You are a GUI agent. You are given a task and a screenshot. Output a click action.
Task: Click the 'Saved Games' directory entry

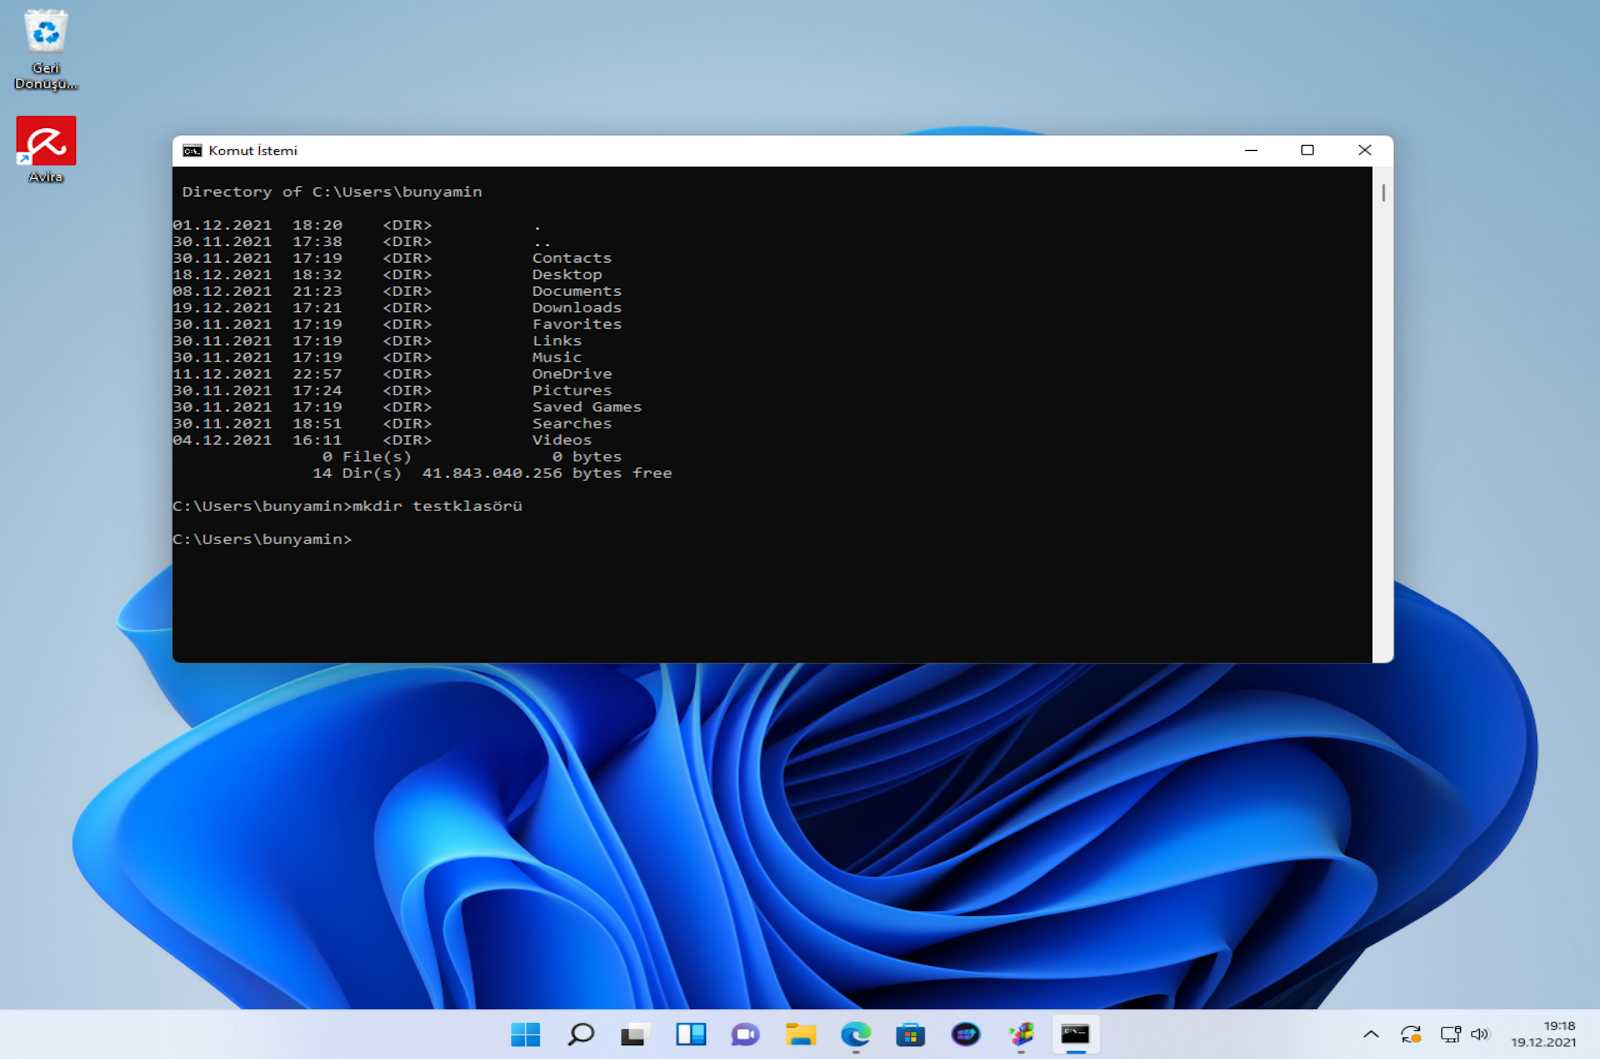point(587,407)
